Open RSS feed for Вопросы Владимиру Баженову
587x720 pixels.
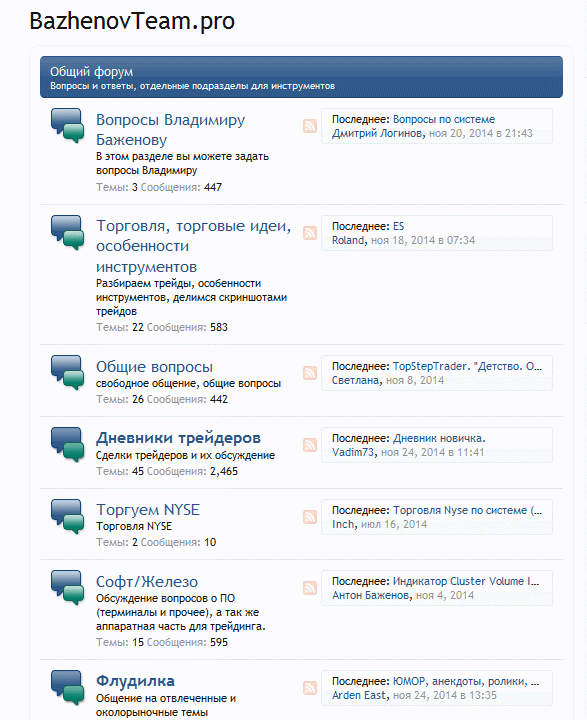point(310,126)
